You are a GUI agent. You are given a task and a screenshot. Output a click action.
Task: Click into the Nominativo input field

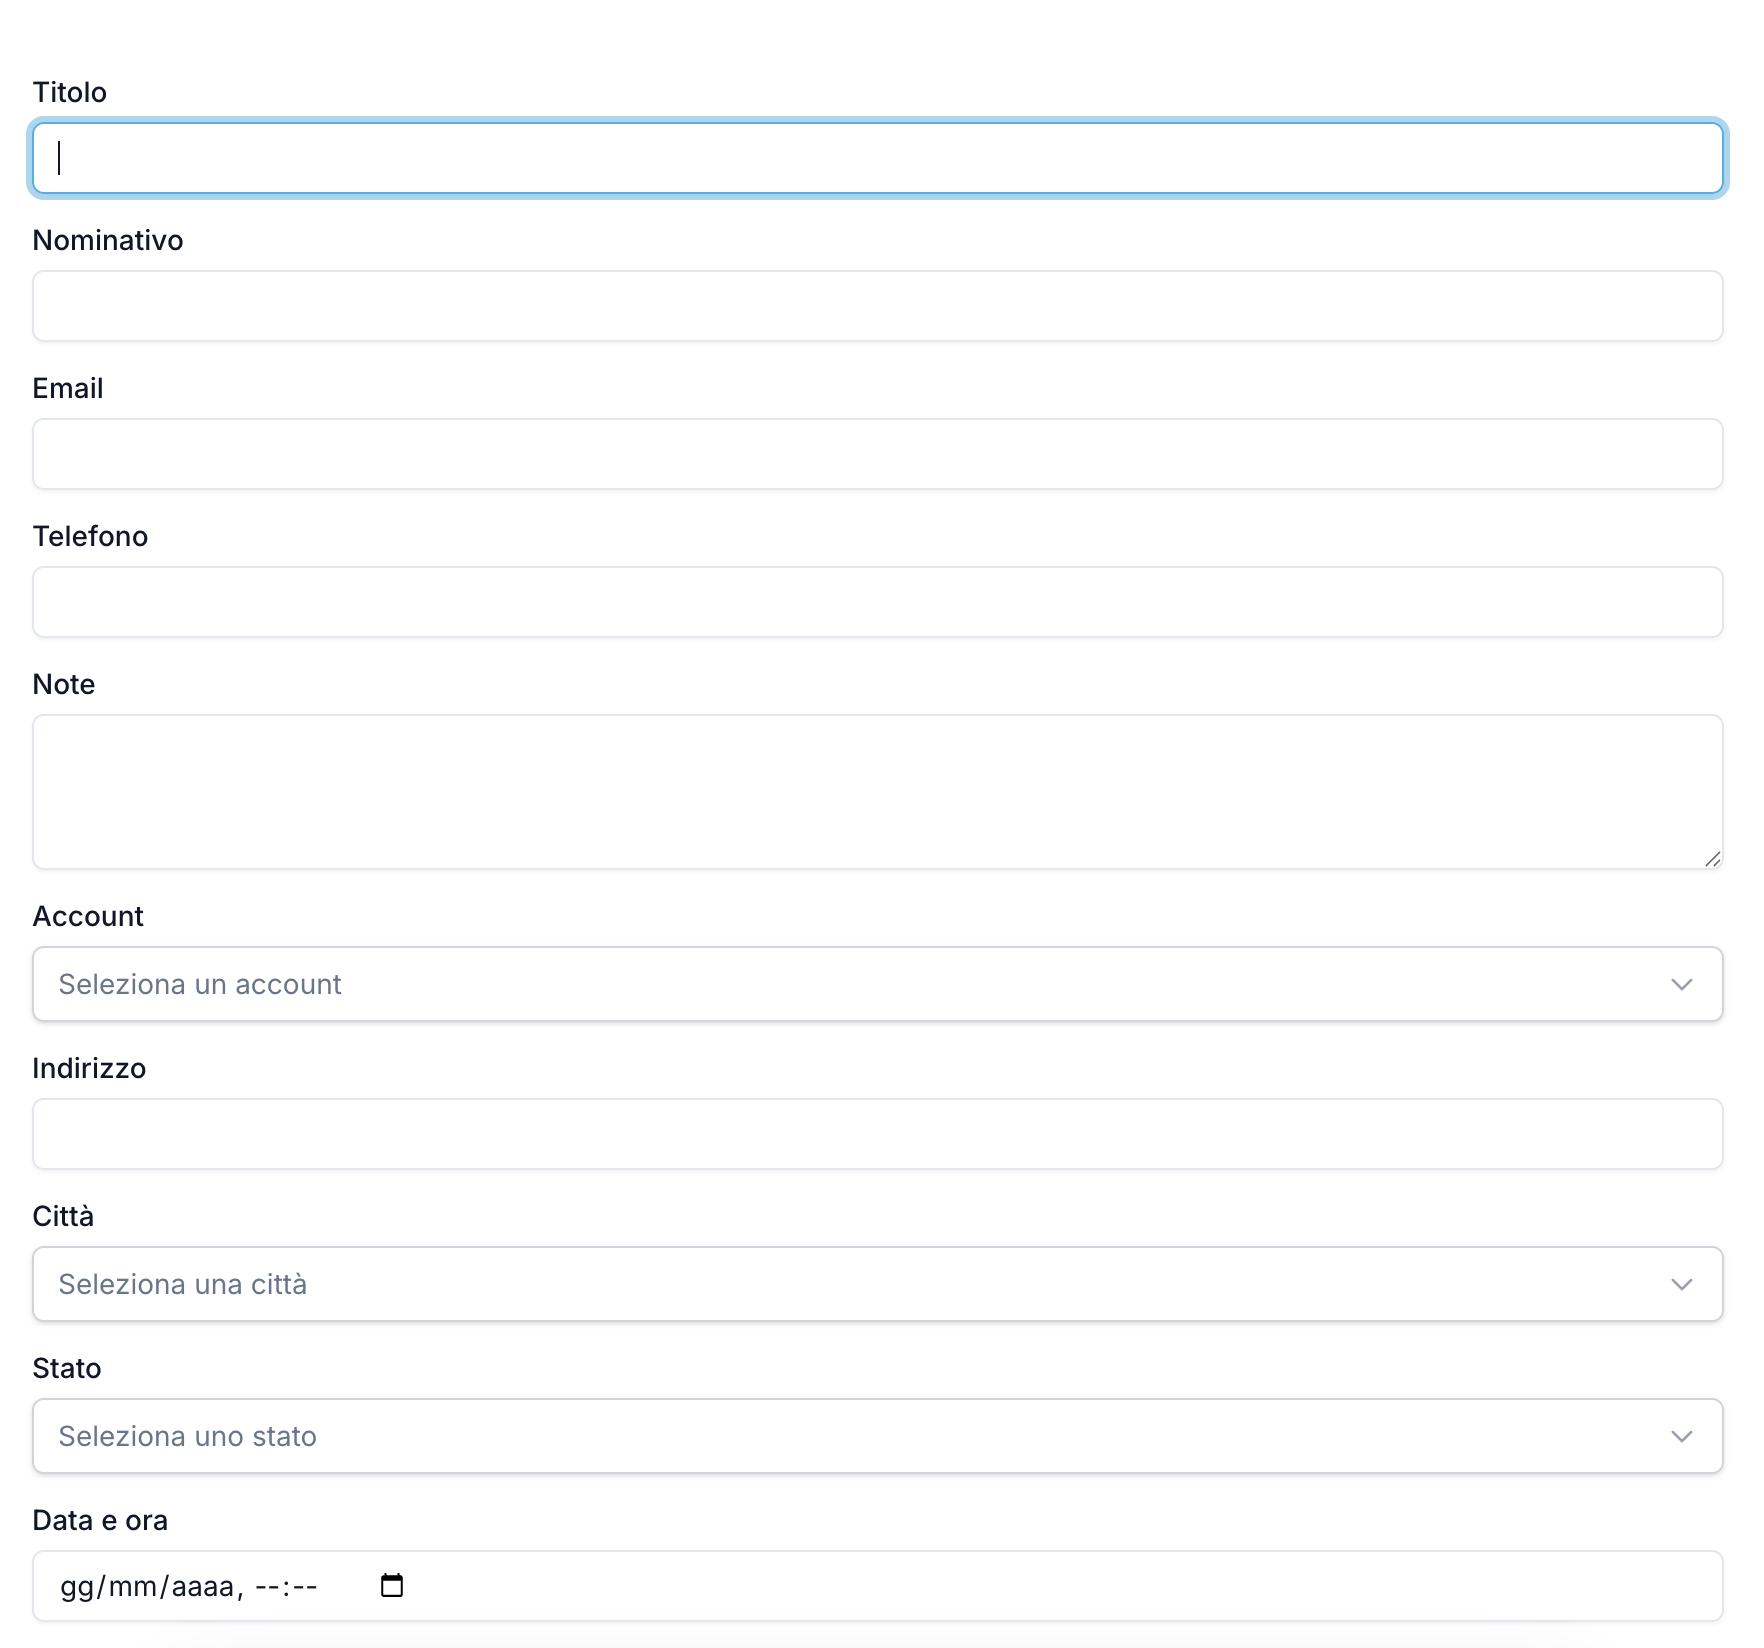tap(877, 306)
